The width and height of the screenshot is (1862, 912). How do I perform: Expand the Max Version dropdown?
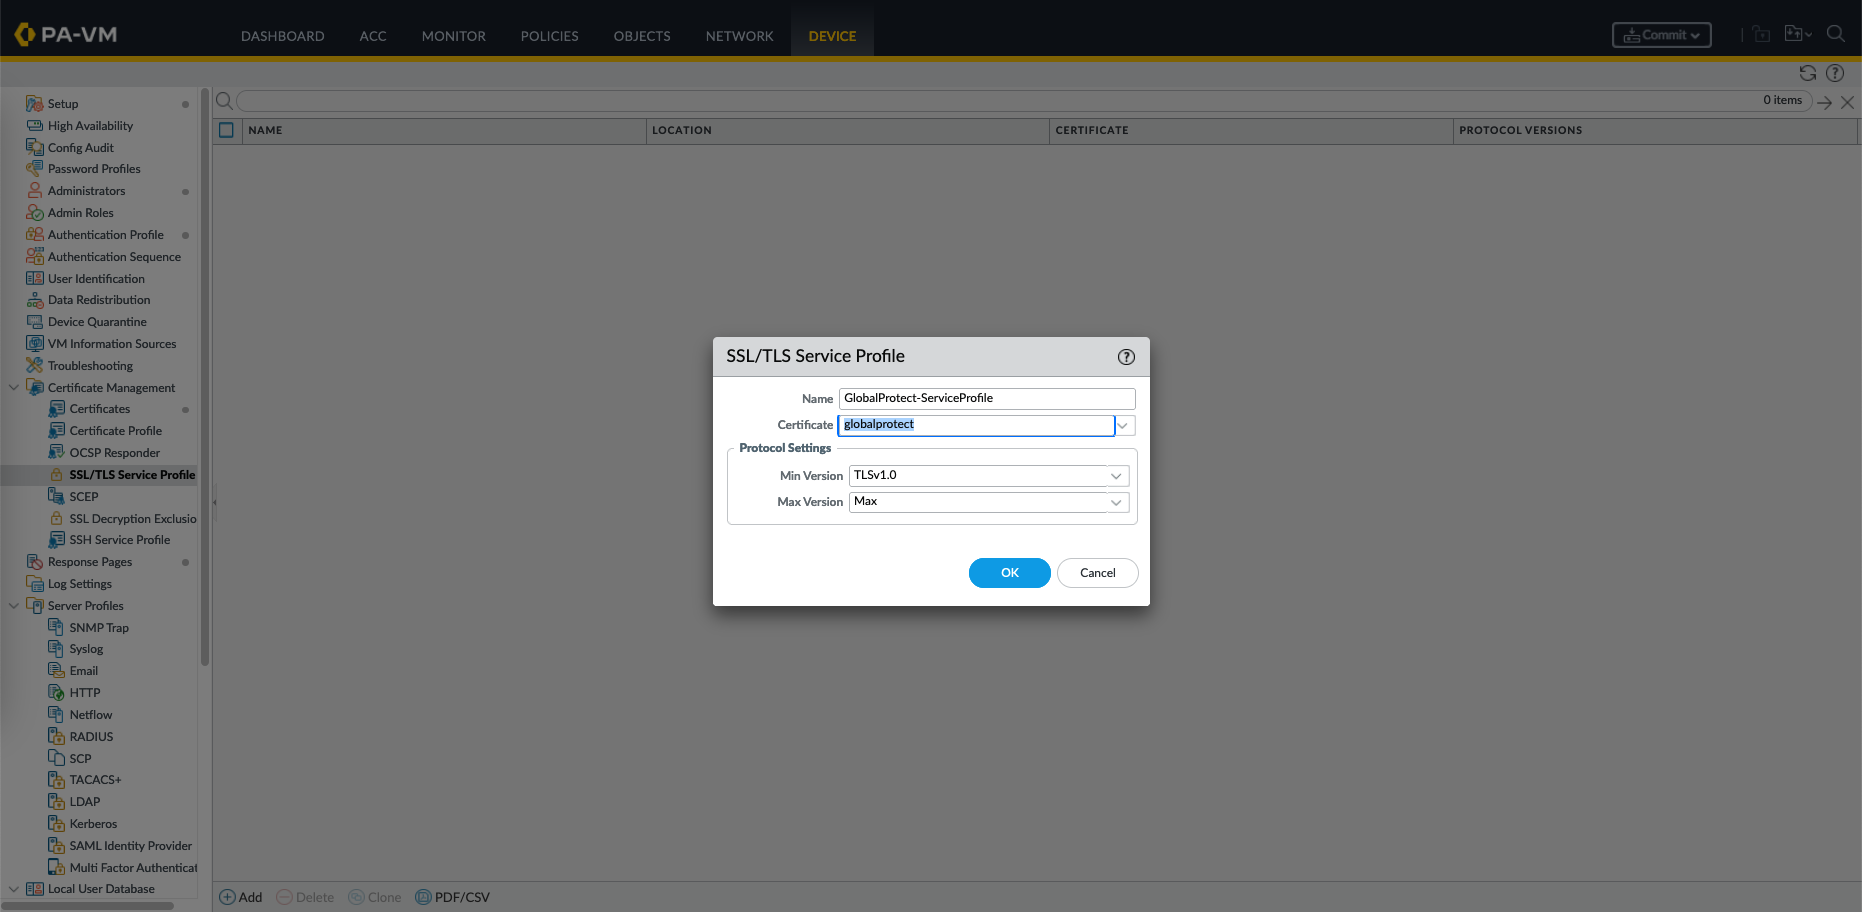1116,502
